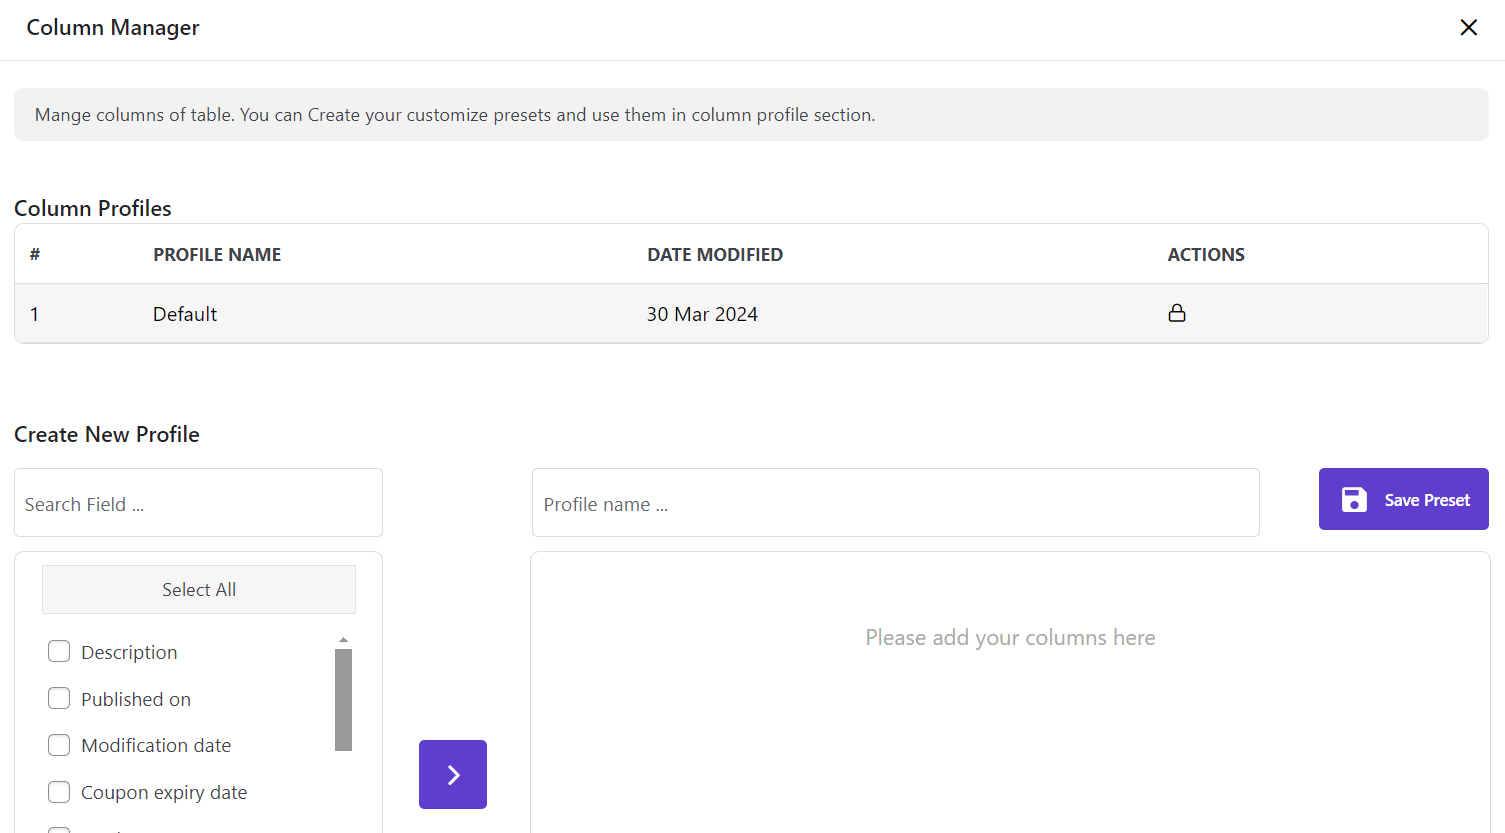Click the lock icon for Default profile

click(1177, 313)
